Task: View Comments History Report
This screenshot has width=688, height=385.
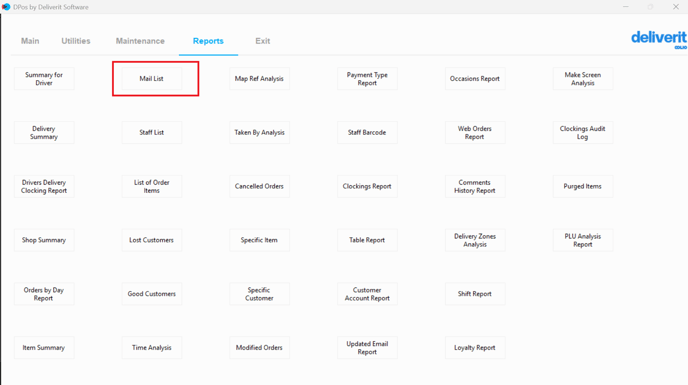Action: click(475, 186)
